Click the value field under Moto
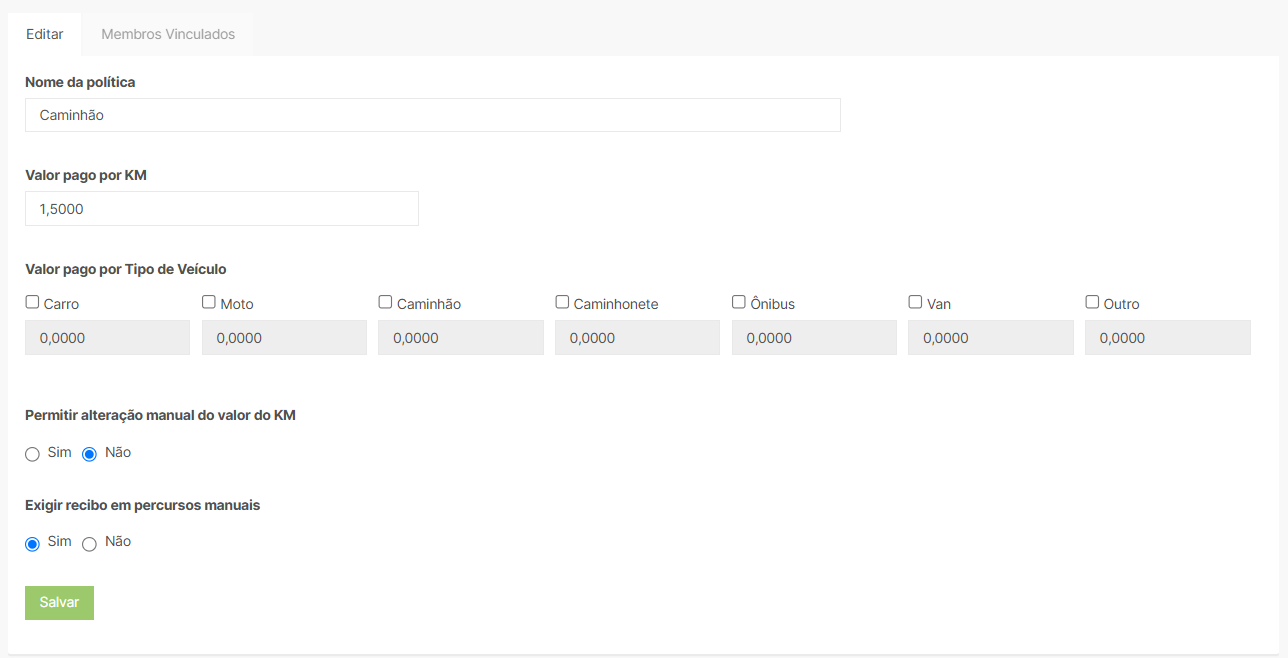The height and width of the screenshot is (658, 1288). coord(284,338)
